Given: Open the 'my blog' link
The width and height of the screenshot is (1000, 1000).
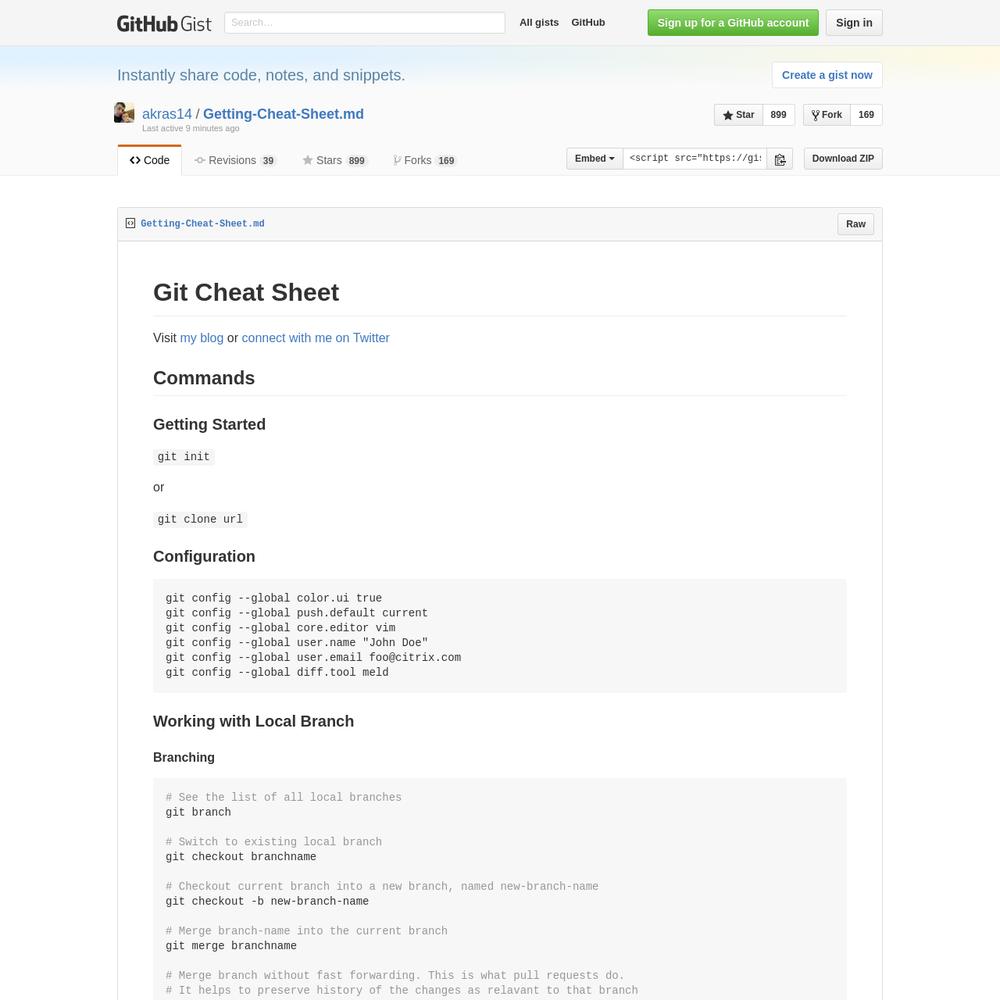Looking at the screenshot, I should click(x=201, y=338).
